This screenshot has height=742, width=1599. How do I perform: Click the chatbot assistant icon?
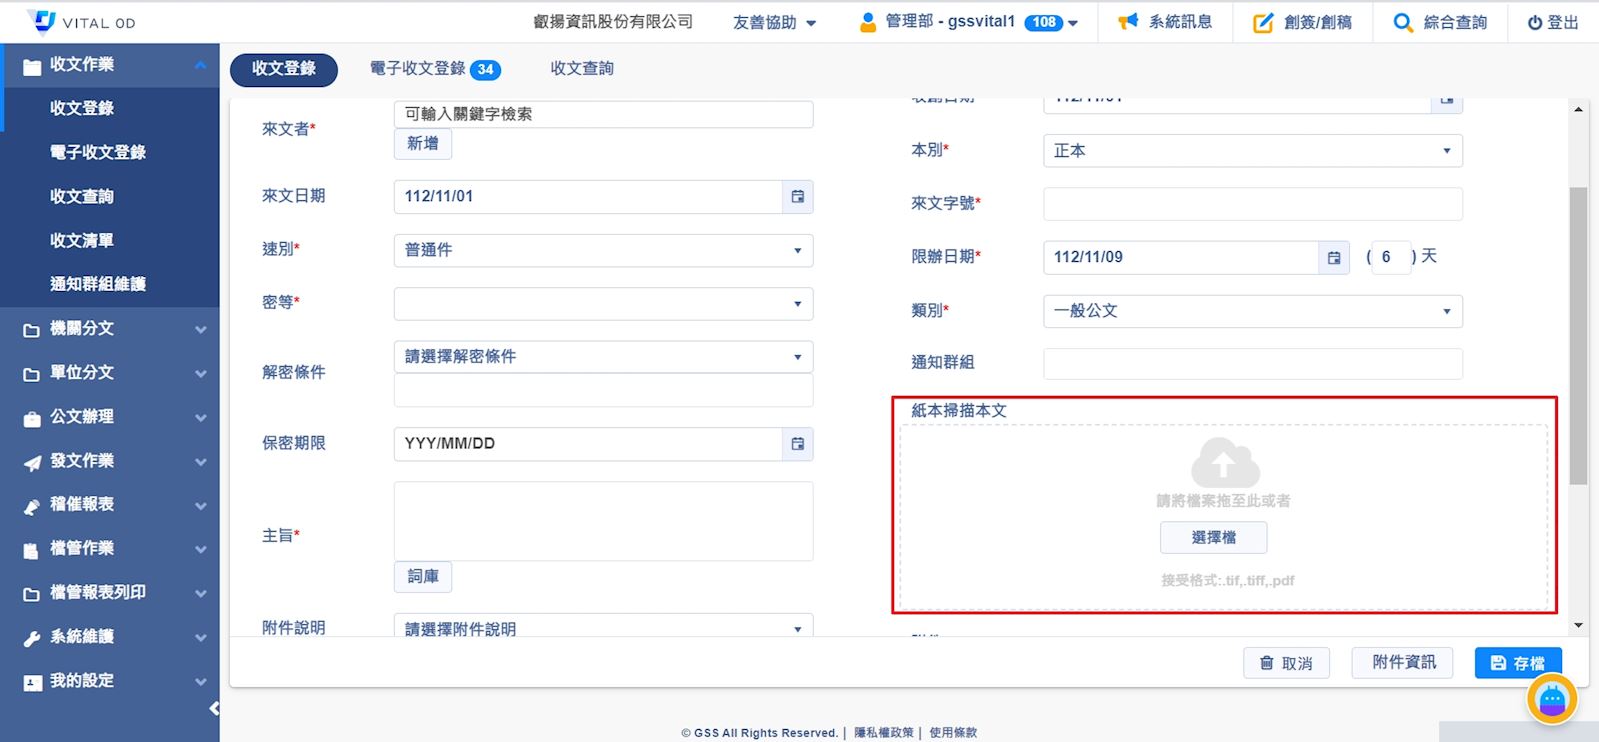click(1551, 699)
